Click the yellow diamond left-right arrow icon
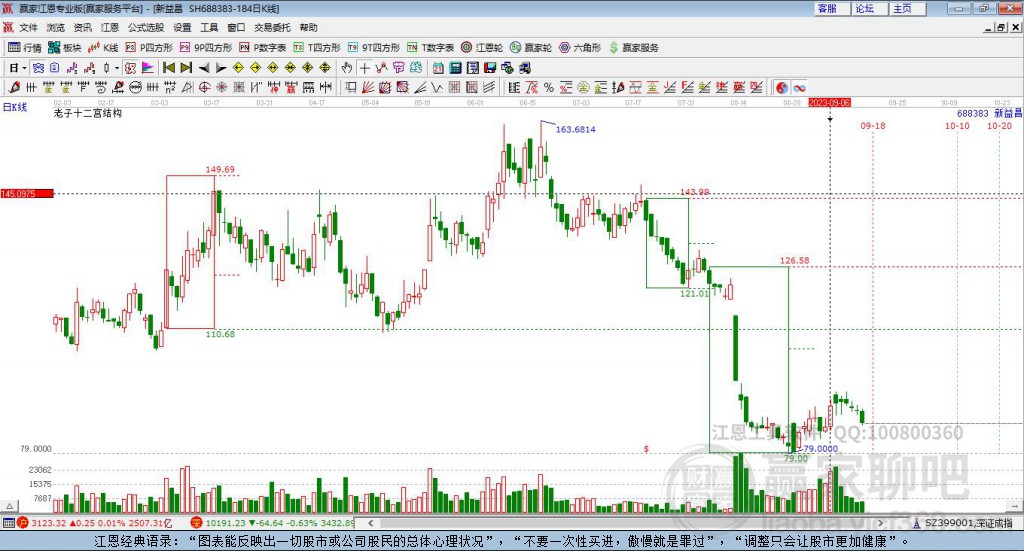The height and width of the screenshot is (551, 1024). point(273,68)
